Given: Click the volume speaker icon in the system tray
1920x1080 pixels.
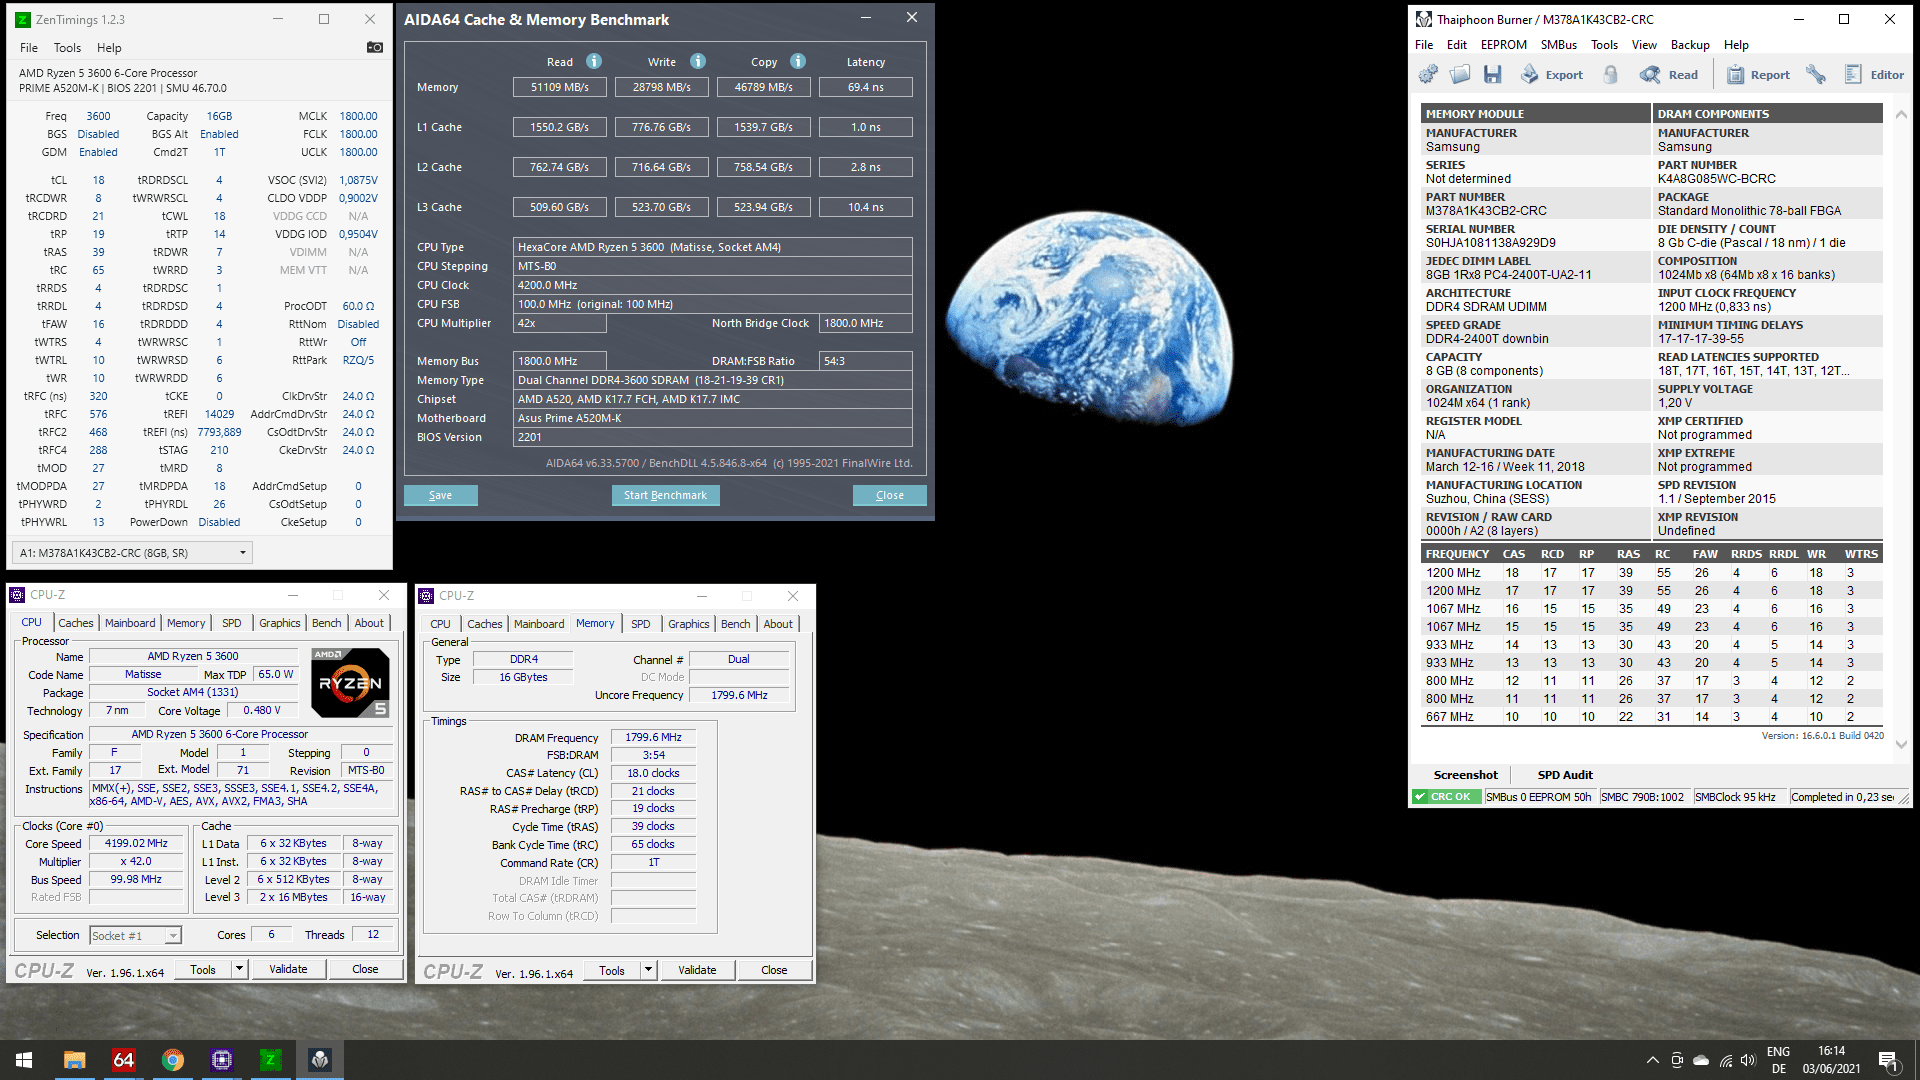Looking at the screenshot, I should [x=1747, y=1060].
